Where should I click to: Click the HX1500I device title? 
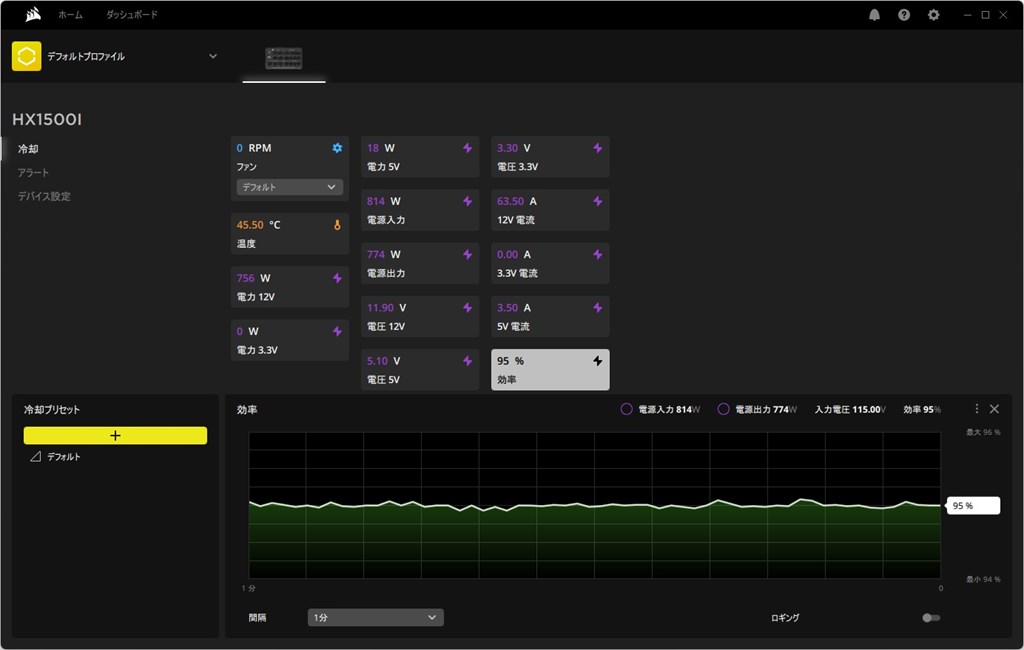(47, 120)
